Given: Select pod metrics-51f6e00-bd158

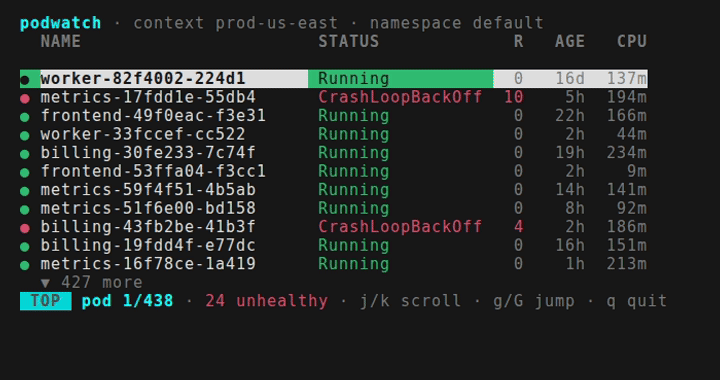Looking at the screenshot, I should click(x=334, y=208).
